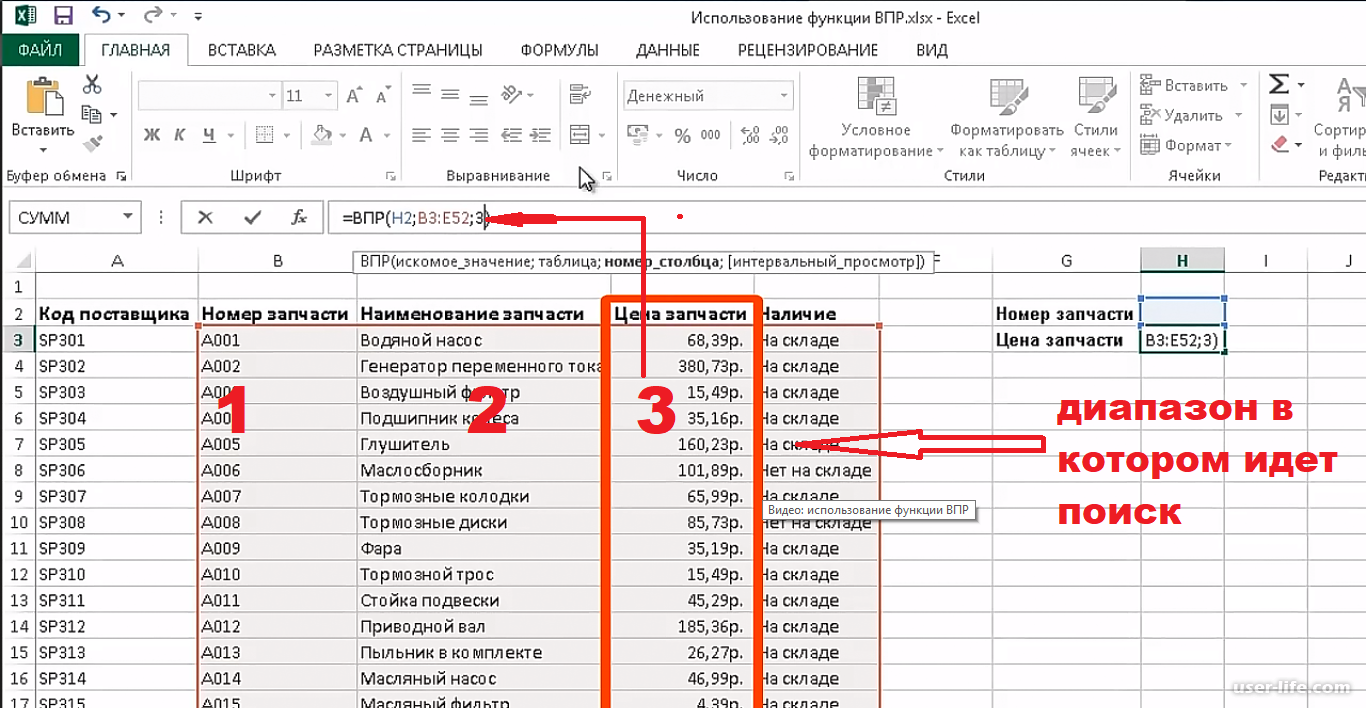Select column B header
The height and width of the screenshot is (708, 1366).
tap(278, 260)
